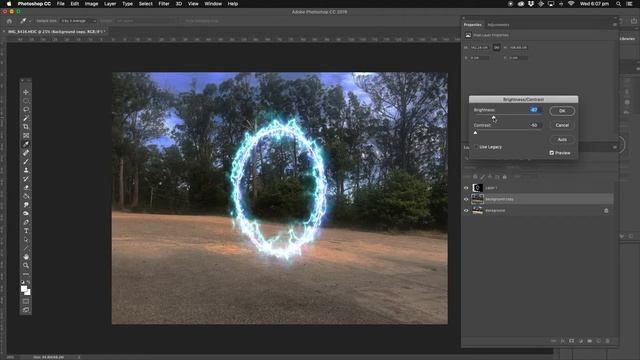Toggle the Preview checkbox
The width and height of the screenshot is (640, 360).
[x=551, y=153]
